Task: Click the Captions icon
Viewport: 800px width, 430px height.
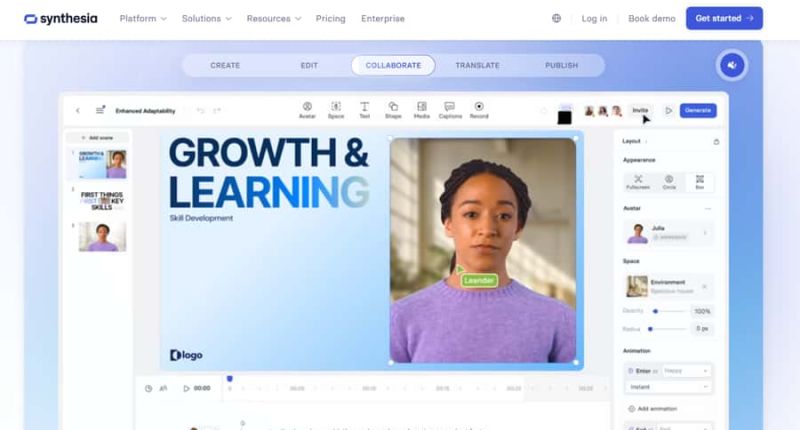Action: (x=450, y=109)
